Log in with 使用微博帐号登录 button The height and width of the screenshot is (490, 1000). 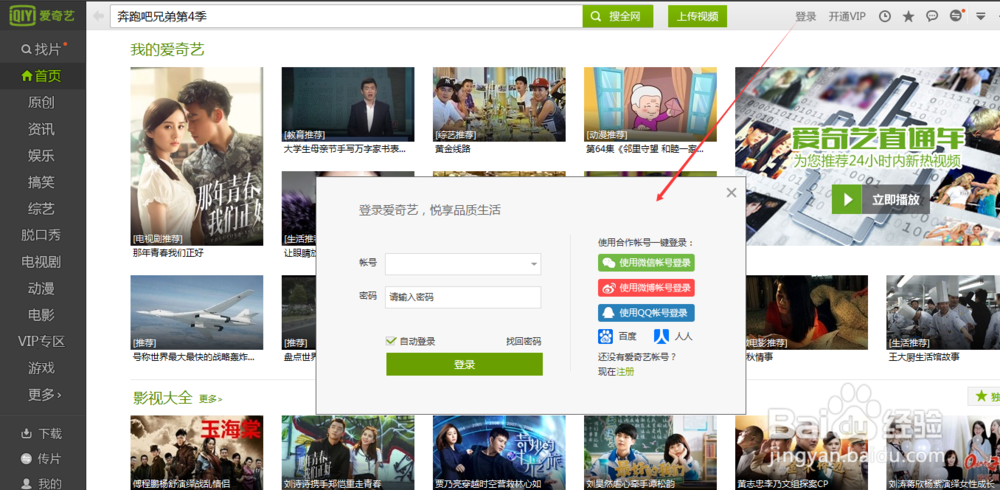click(x=646, y=288)
